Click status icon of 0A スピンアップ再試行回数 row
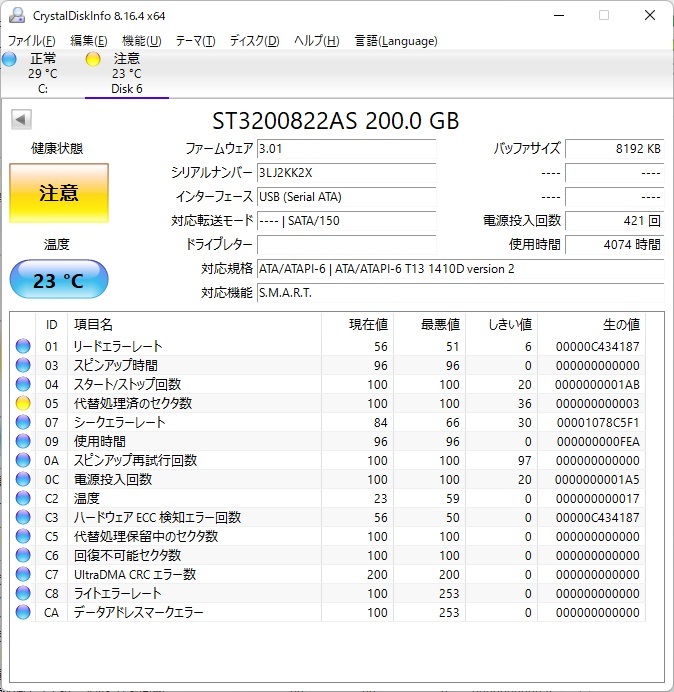 [x=23, y=460]
